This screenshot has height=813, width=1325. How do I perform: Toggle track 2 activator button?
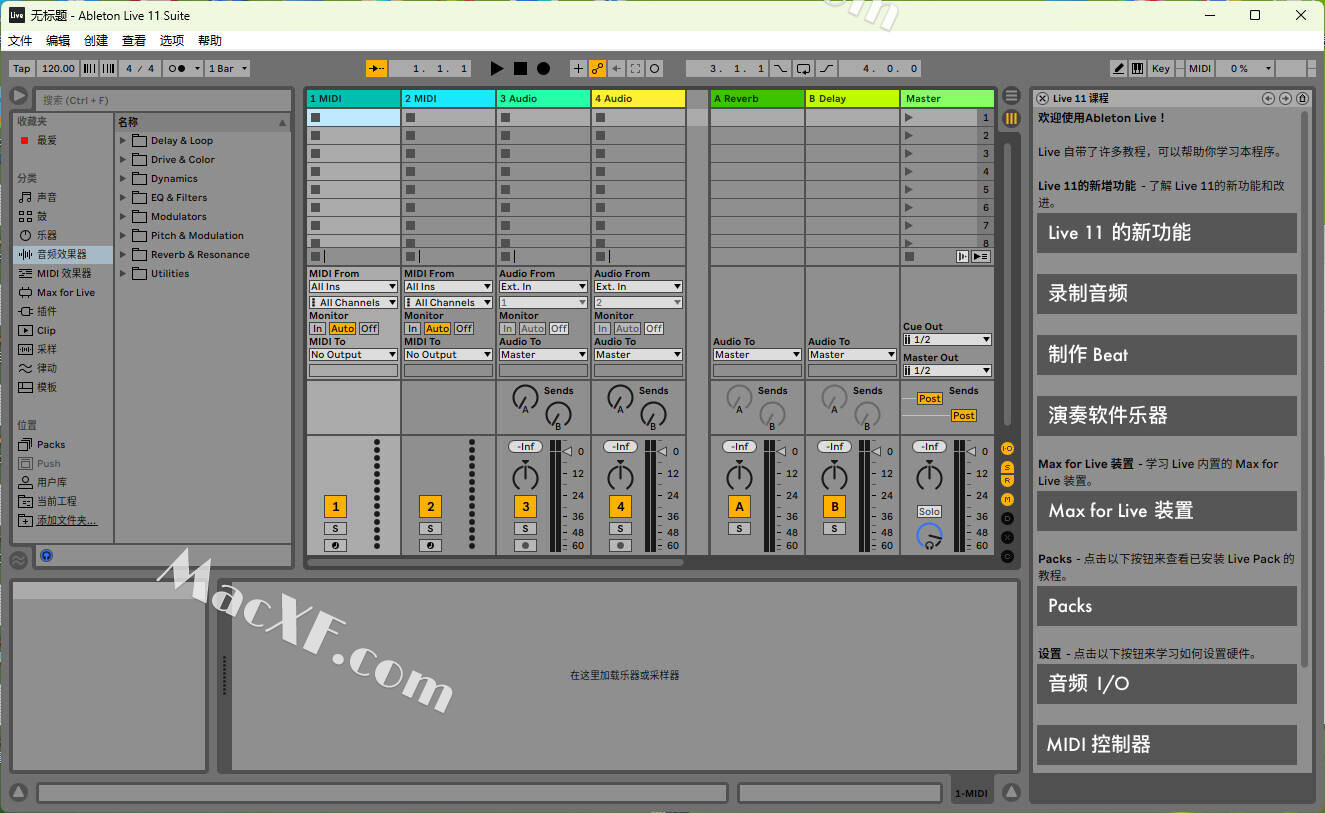click(x=430, y=506)
